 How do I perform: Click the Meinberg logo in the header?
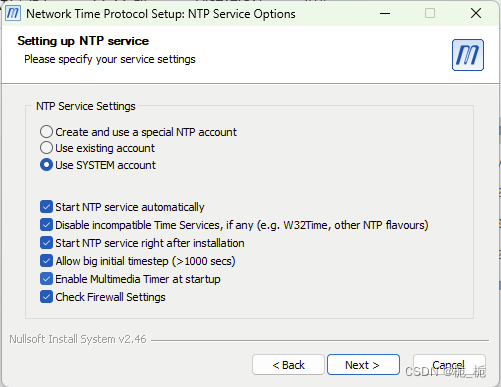click(x=468, y=55)
